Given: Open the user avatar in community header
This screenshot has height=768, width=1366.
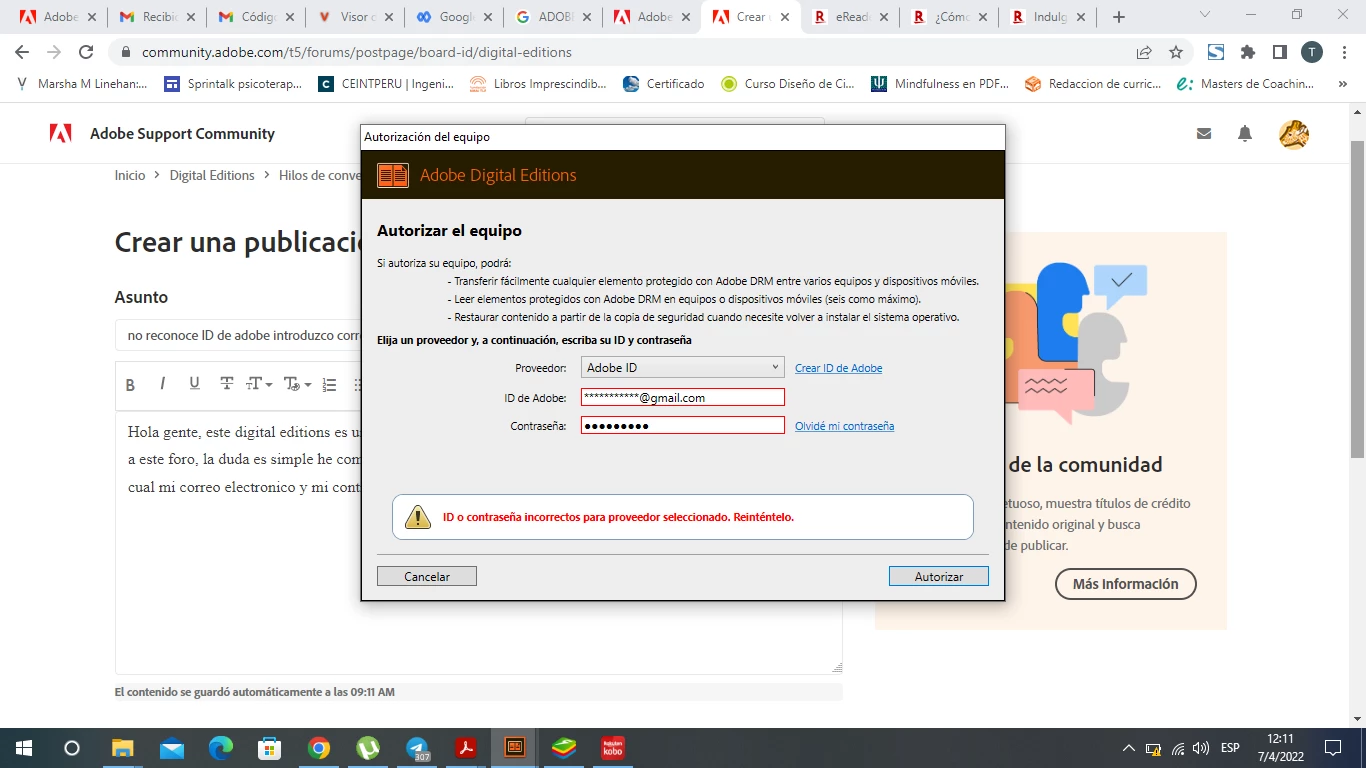Looking at the screenshot, I should [x=1294, y=134].
